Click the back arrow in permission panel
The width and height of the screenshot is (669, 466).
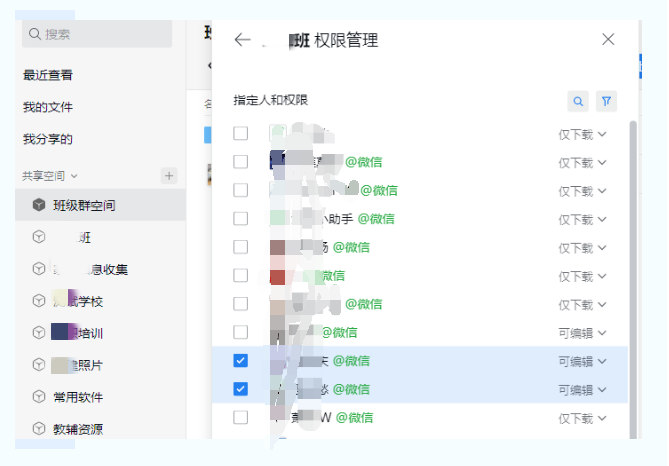241,40
